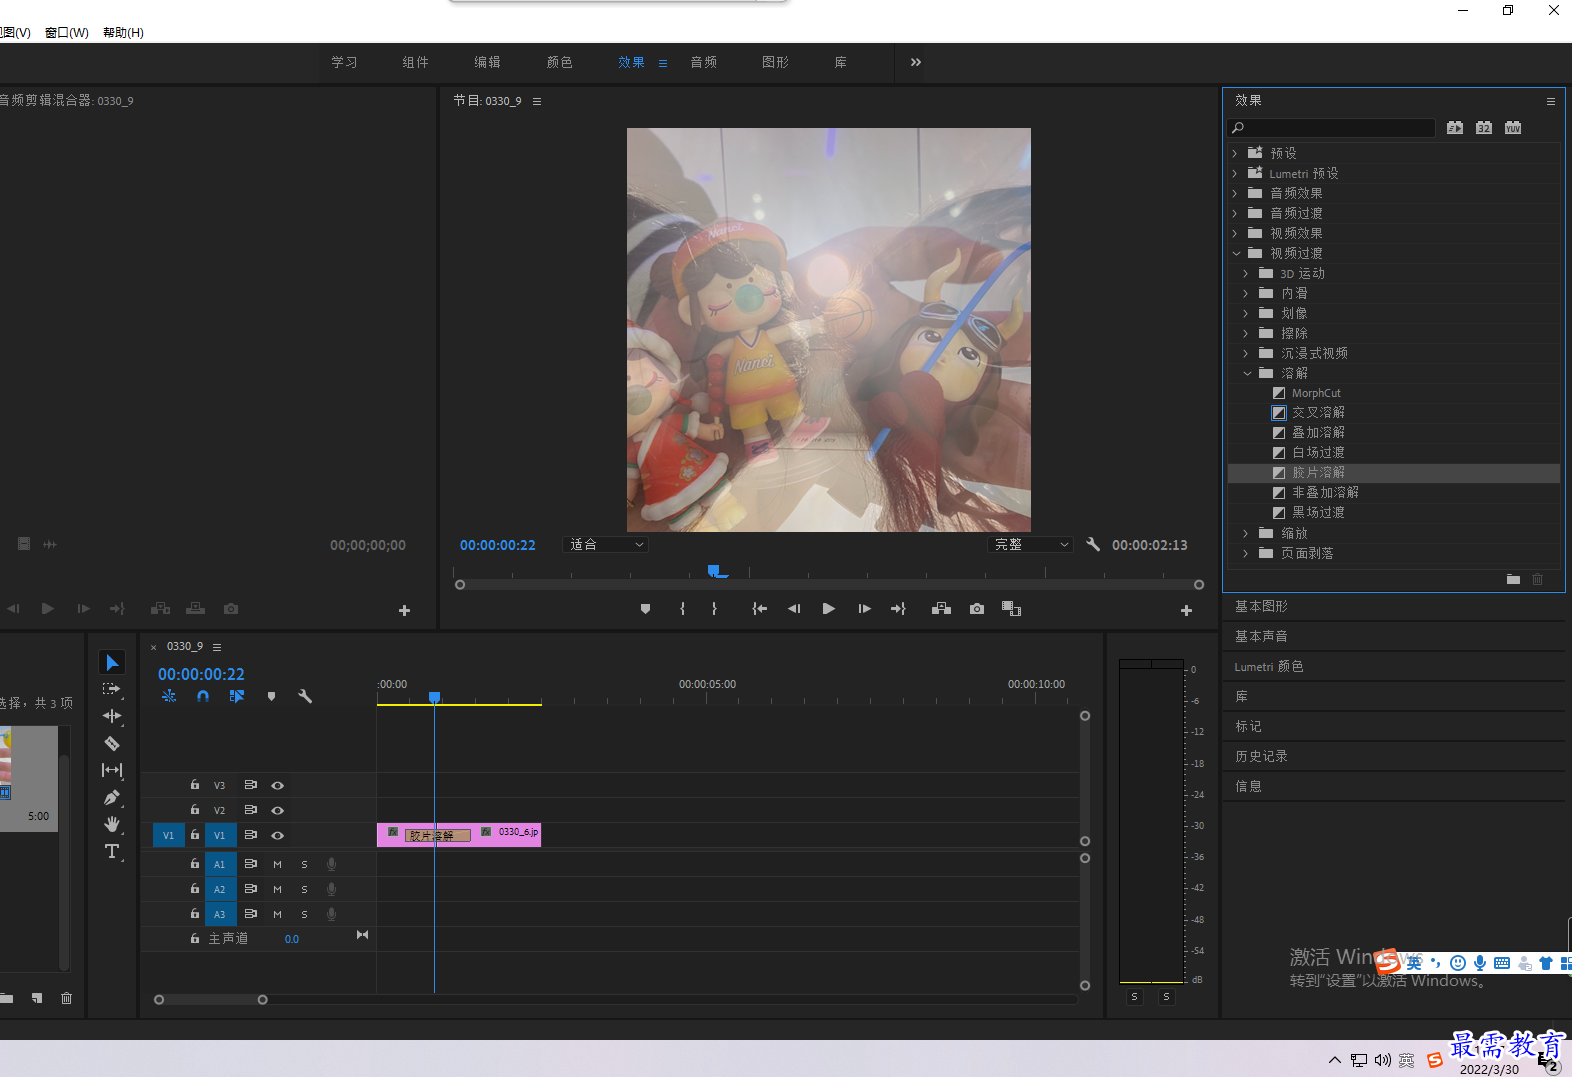Image resolution: width=1572 pixels, height=1077 pixels.
Task: Open program monitor settings wrench
Action: click(x=1093, y=544)
